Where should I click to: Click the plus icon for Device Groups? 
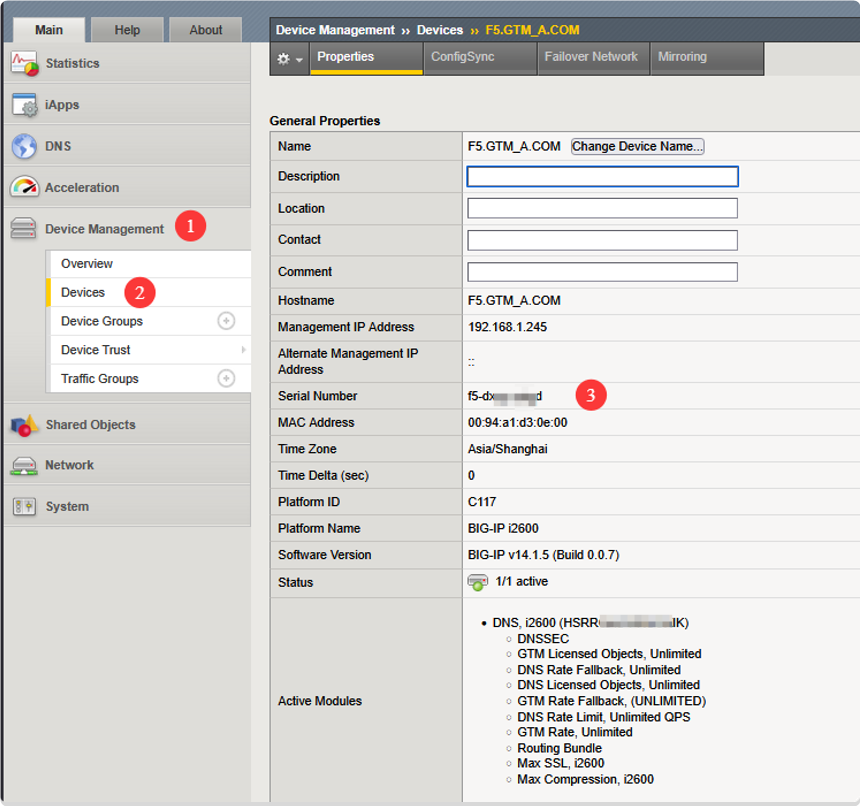click(x=226, y=321)
